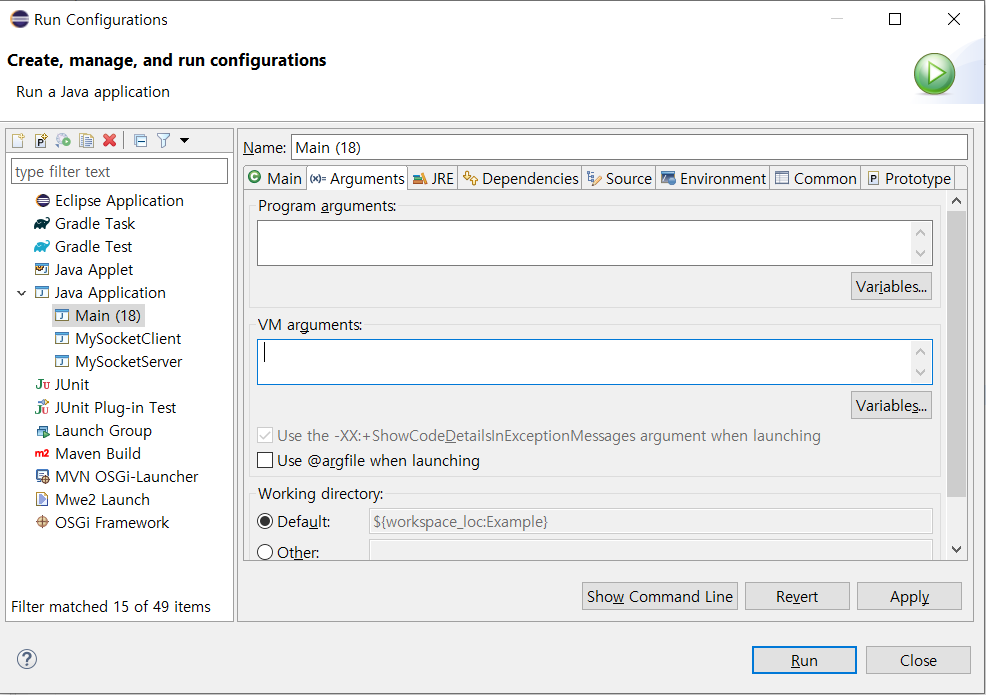Image resolution: width=986 pixels, height=695 pixels.
Task: Select Gradle Task launch type
Action: pos(85,224)
